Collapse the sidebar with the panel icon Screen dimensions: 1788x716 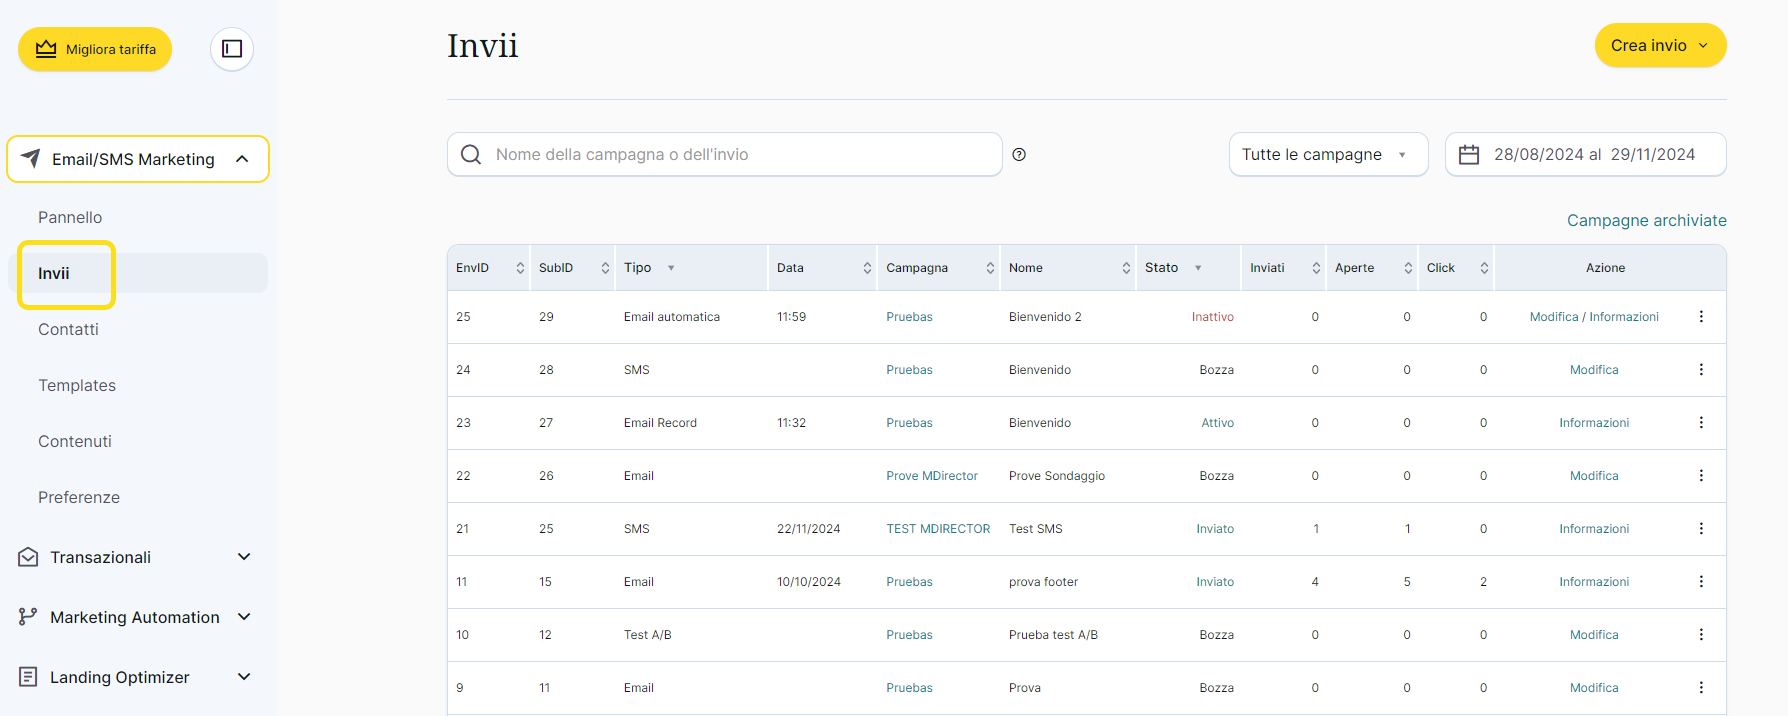click(232, 49)
